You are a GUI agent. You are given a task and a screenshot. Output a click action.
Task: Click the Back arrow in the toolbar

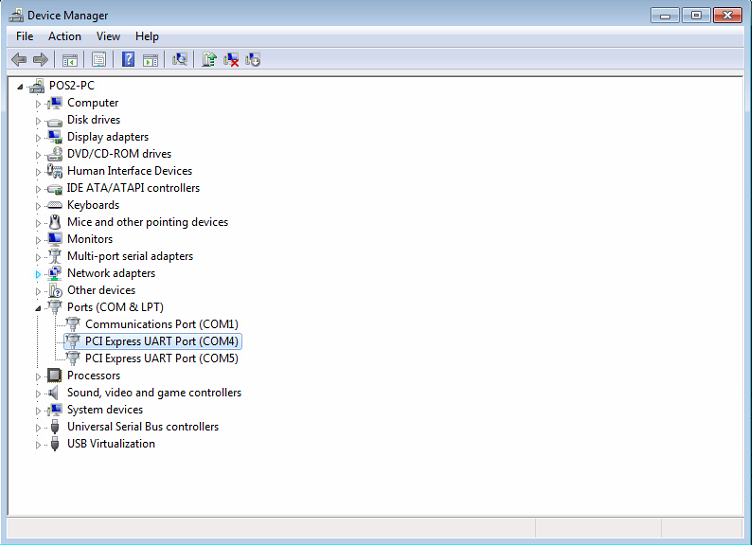pyautogui.click(x=18, y=60)
